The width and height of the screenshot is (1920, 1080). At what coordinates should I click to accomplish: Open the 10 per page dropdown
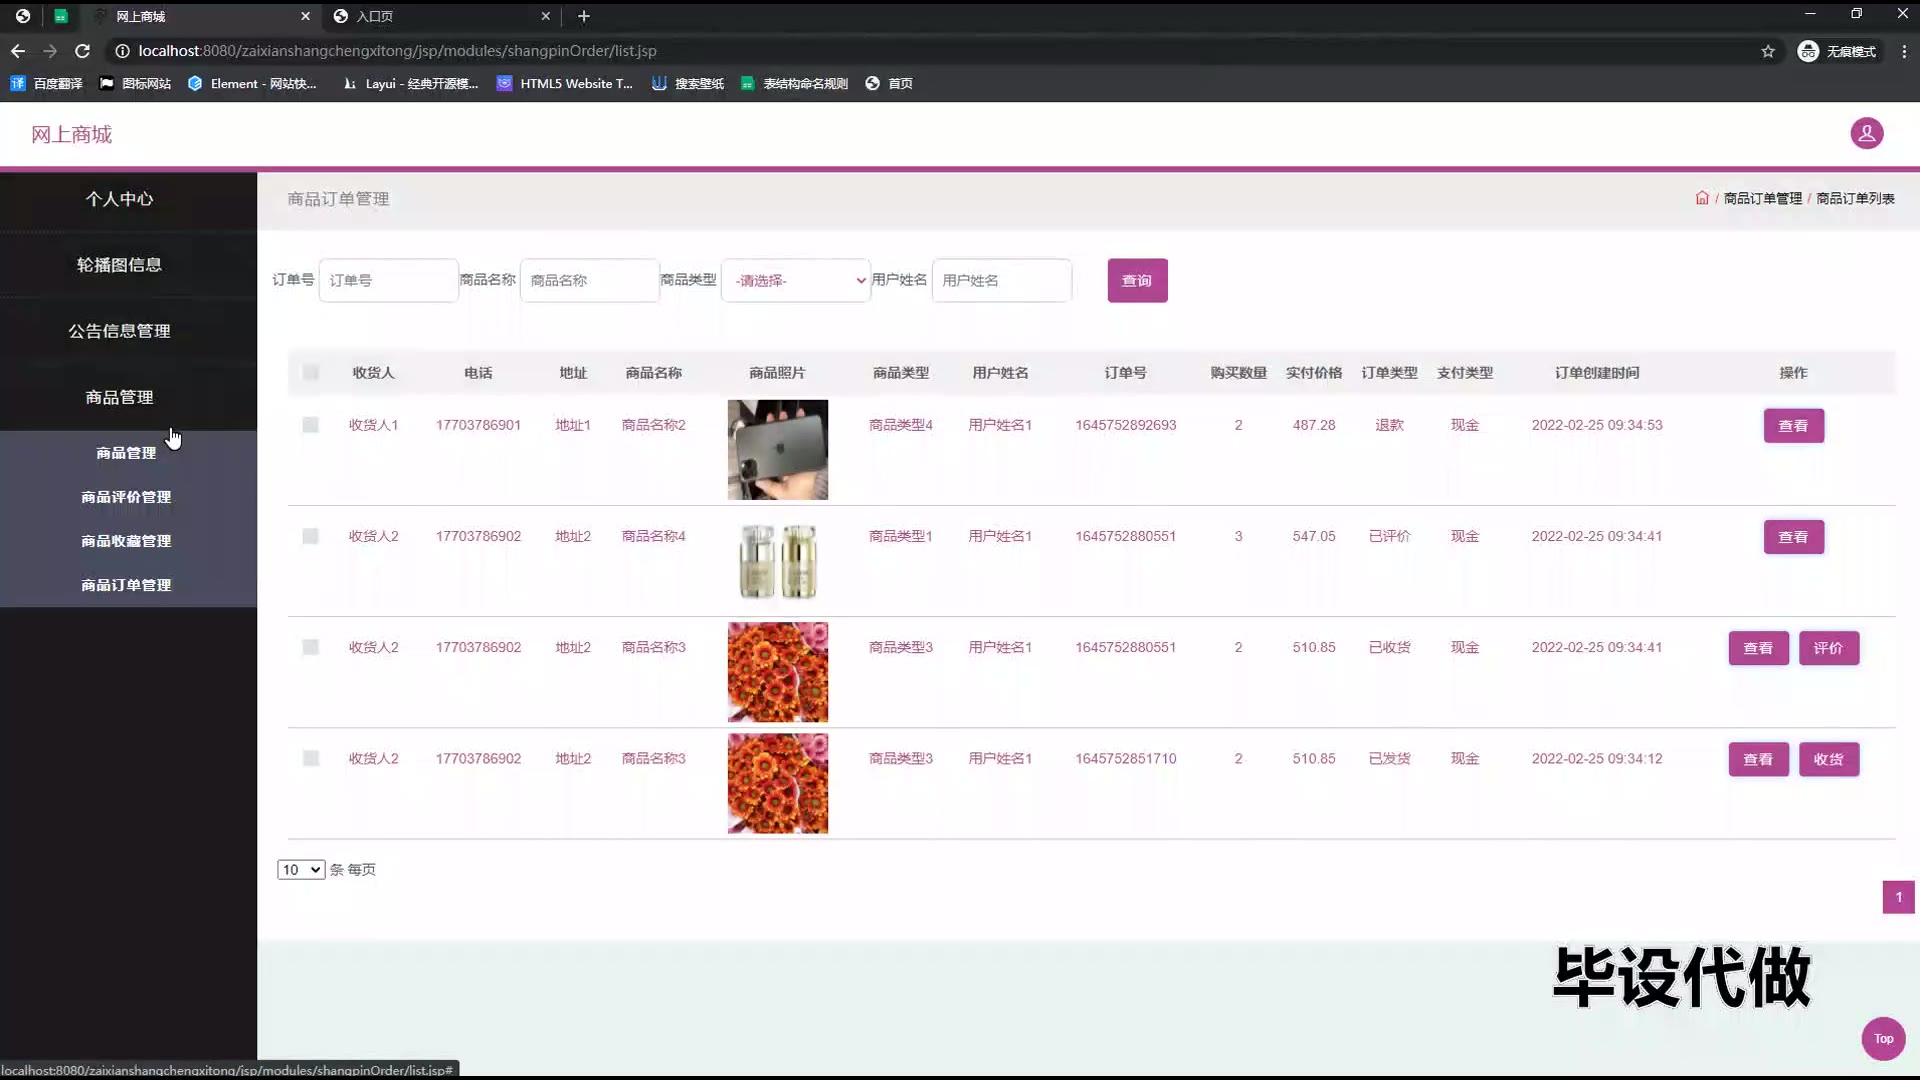301,870
